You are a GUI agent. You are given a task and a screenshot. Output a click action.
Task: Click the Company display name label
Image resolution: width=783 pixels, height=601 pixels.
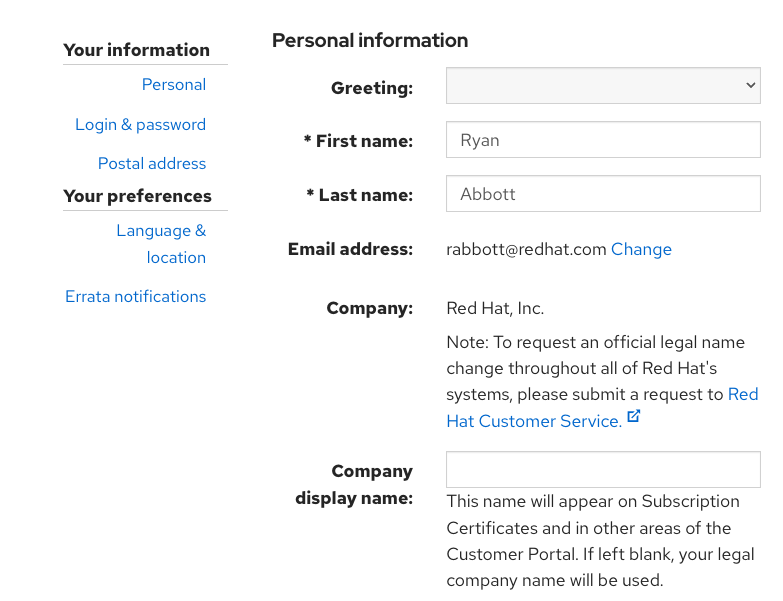[x=355, y=484]
